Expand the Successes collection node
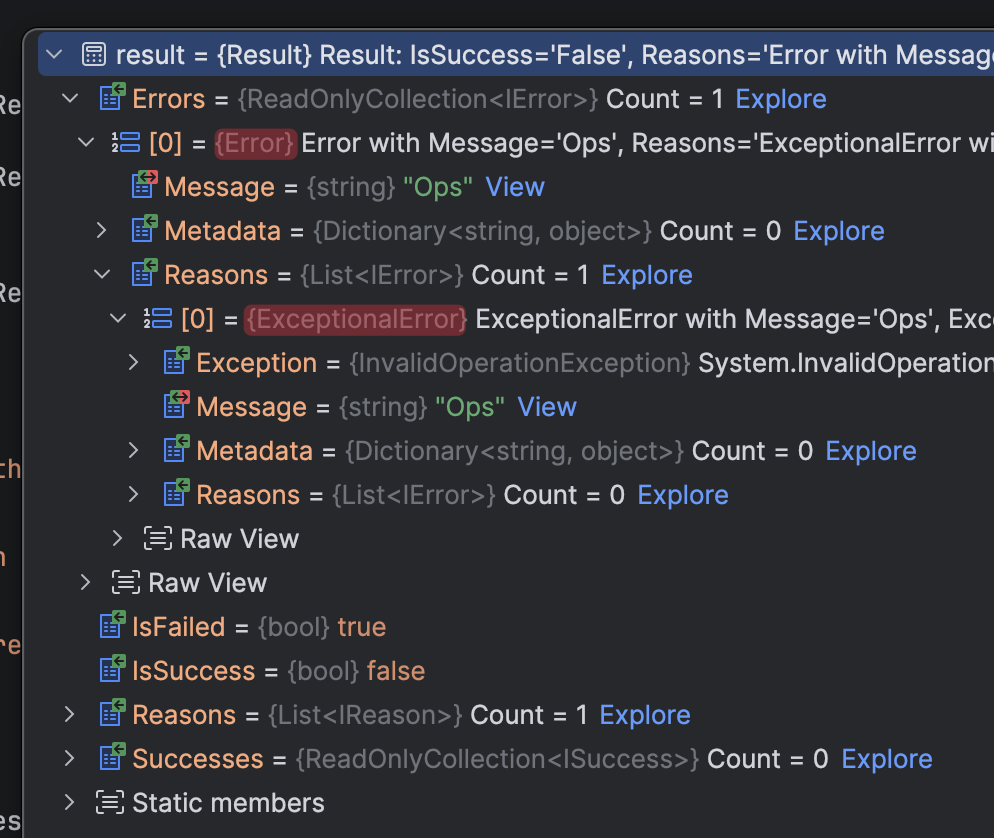The height and width of the screenshot is (838, 994). coord(70,759)
